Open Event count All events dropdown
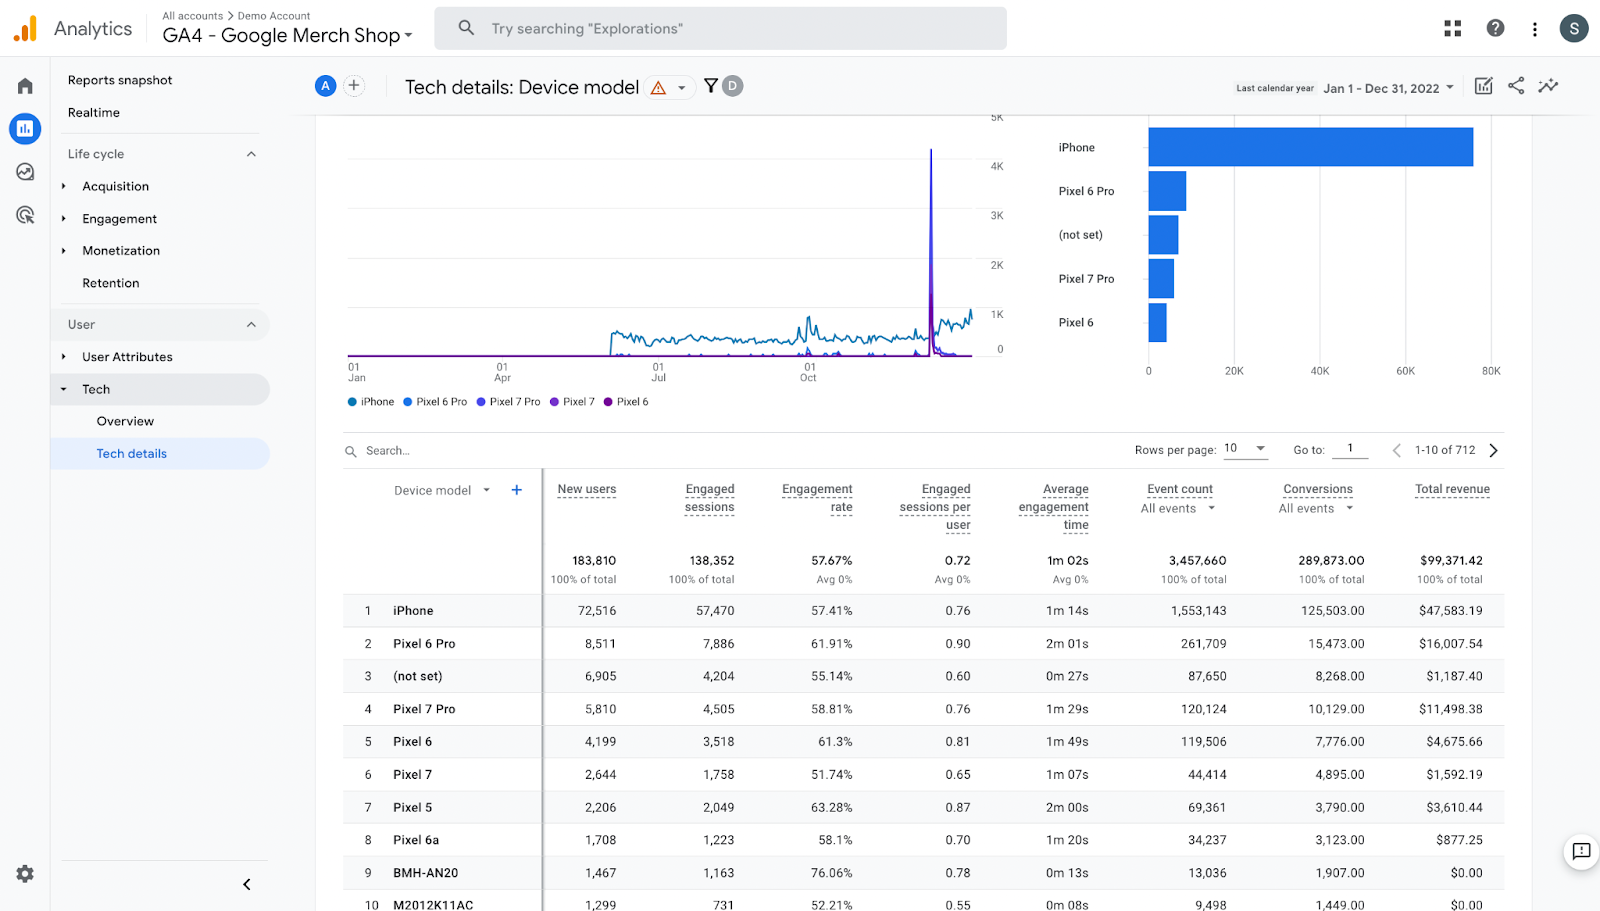The image size is (1600, 911). tap(1179, 508)
